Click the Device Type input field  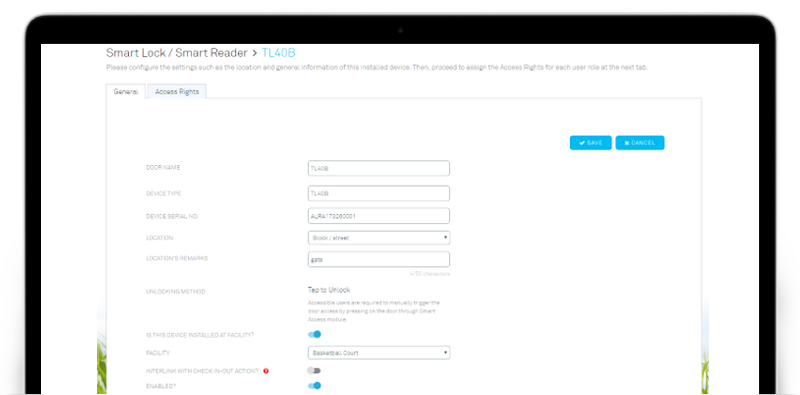[x=379, y=193]
